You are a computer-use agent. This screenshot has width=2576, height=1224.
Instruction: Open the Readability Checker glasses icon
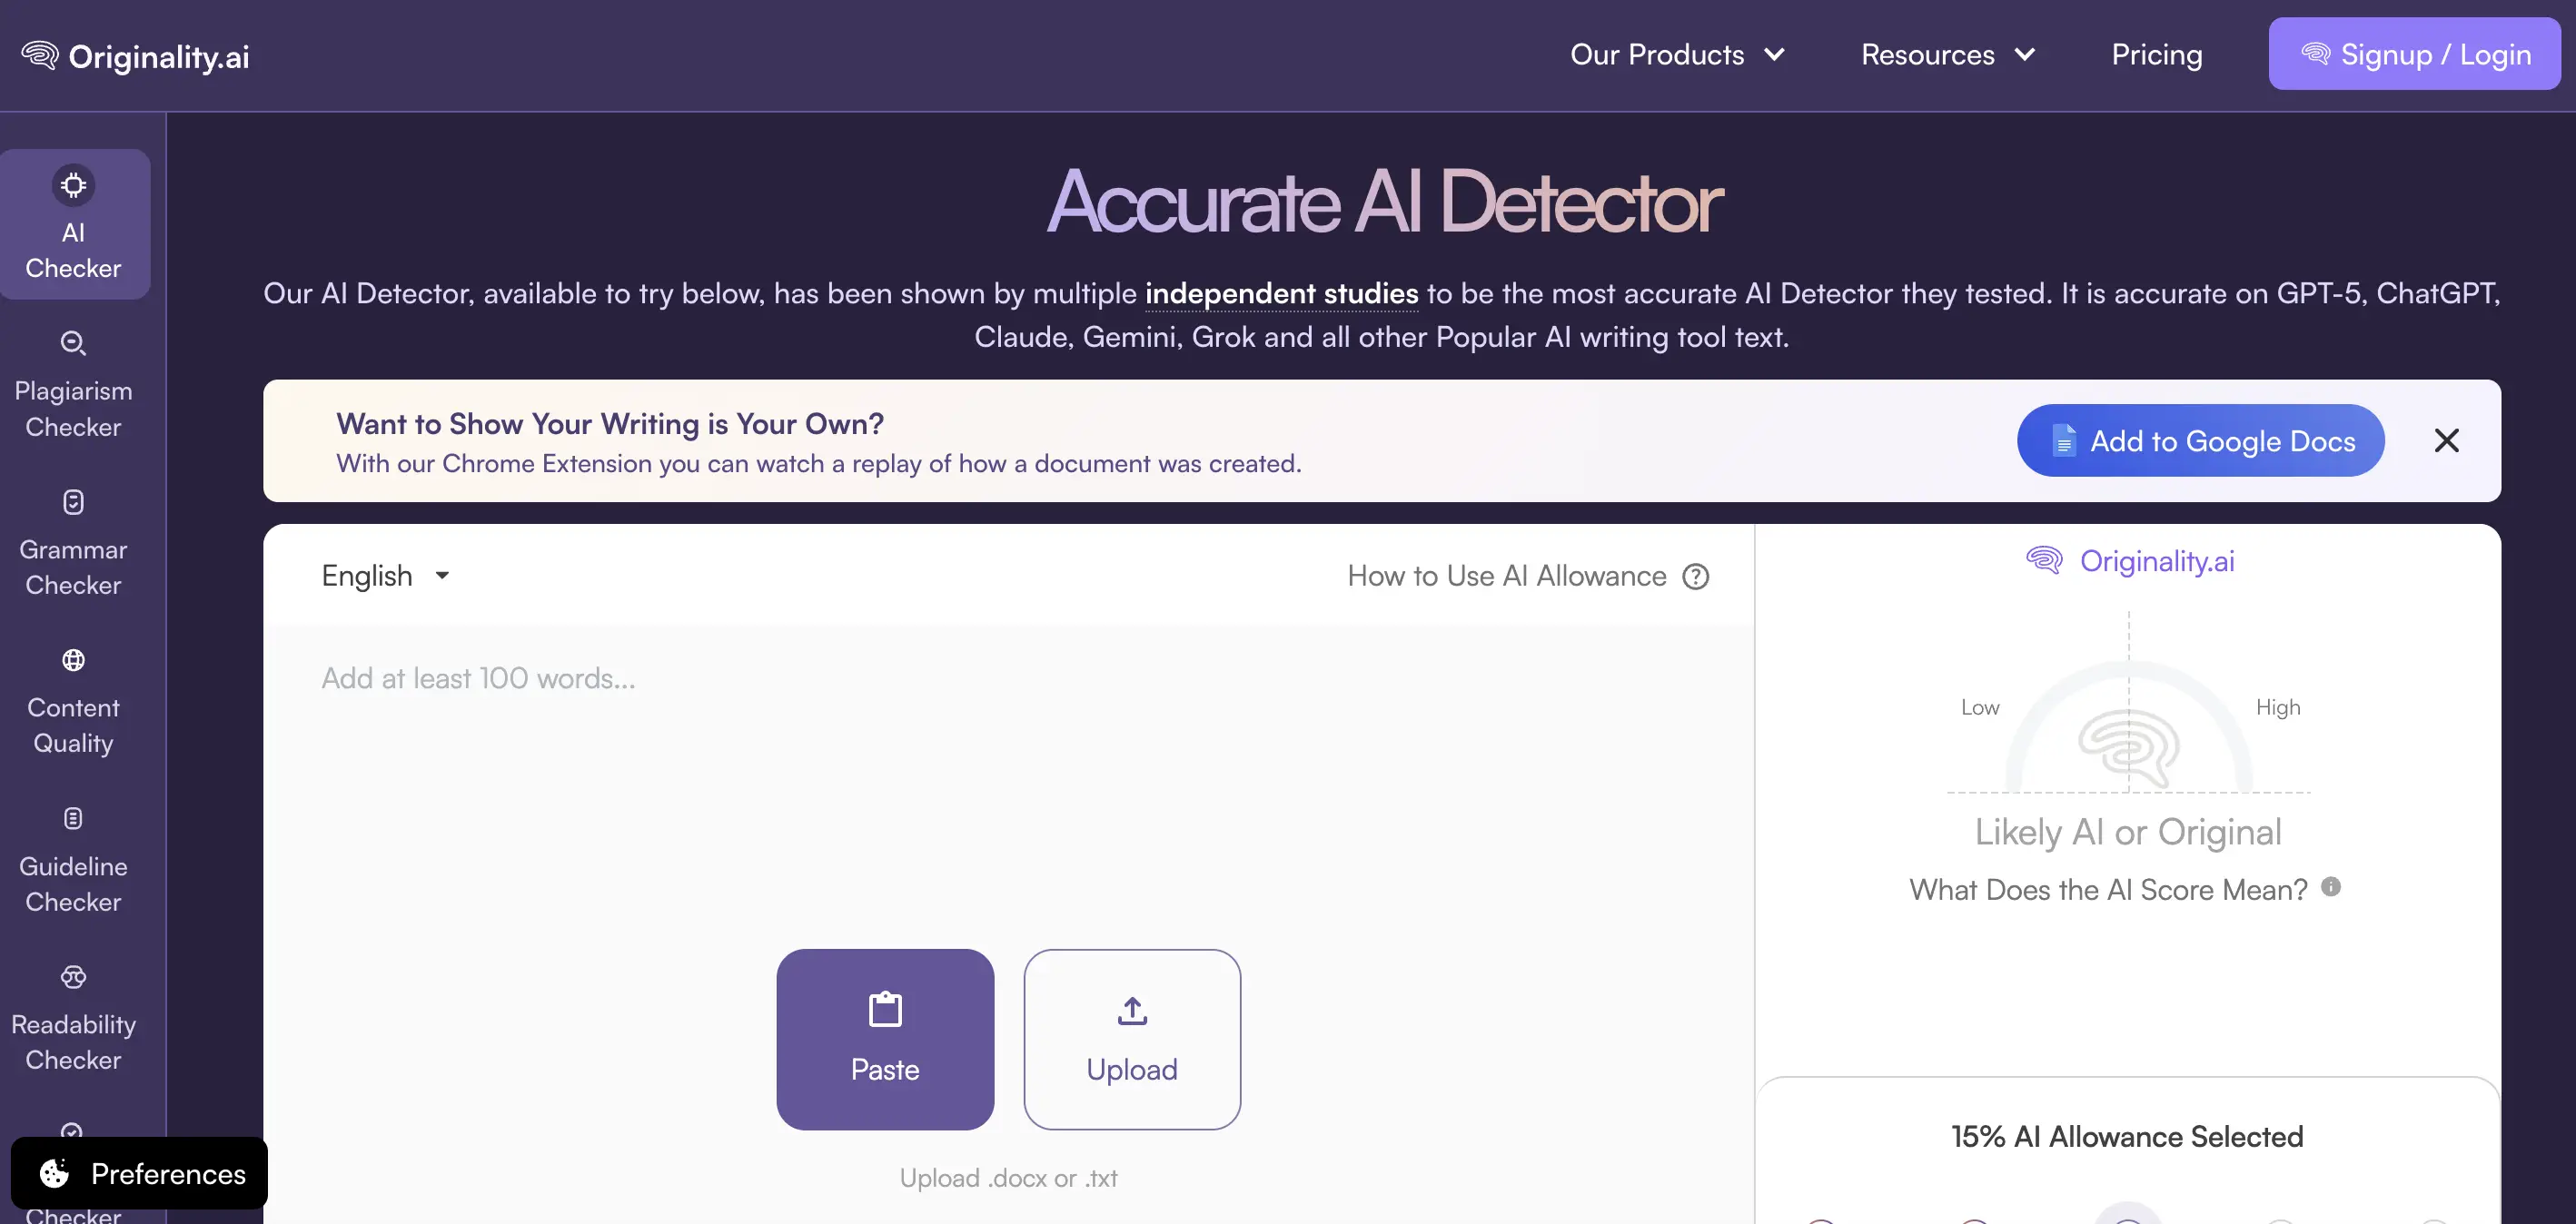[73, 976]
